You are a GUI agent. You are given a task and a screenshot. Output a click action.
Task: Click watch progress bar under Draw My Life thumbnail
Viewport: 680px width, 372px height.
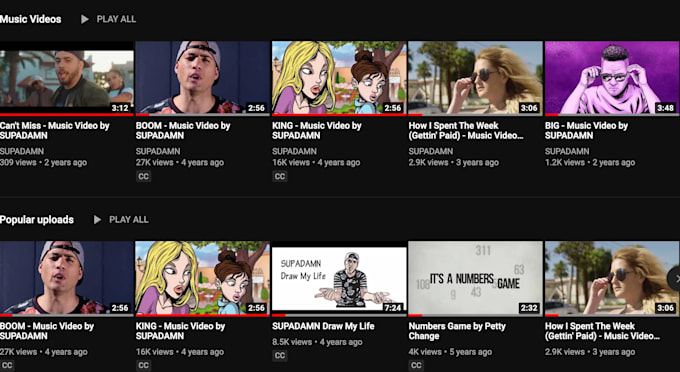point(339,315)
